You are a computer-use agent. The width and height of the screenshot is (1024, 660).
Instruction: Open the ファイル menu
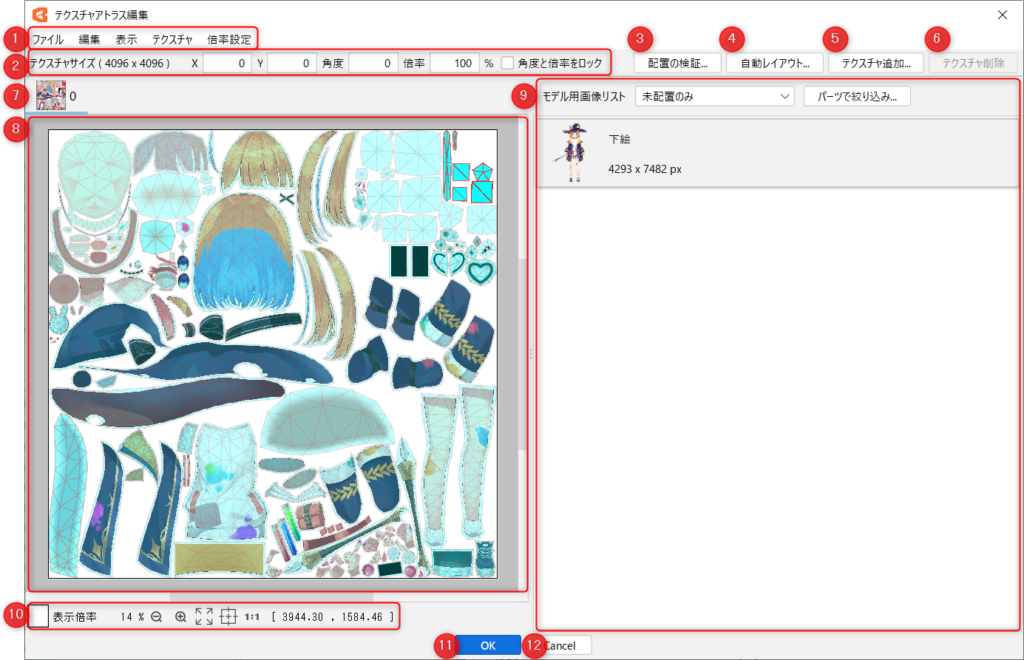(47, 40)
